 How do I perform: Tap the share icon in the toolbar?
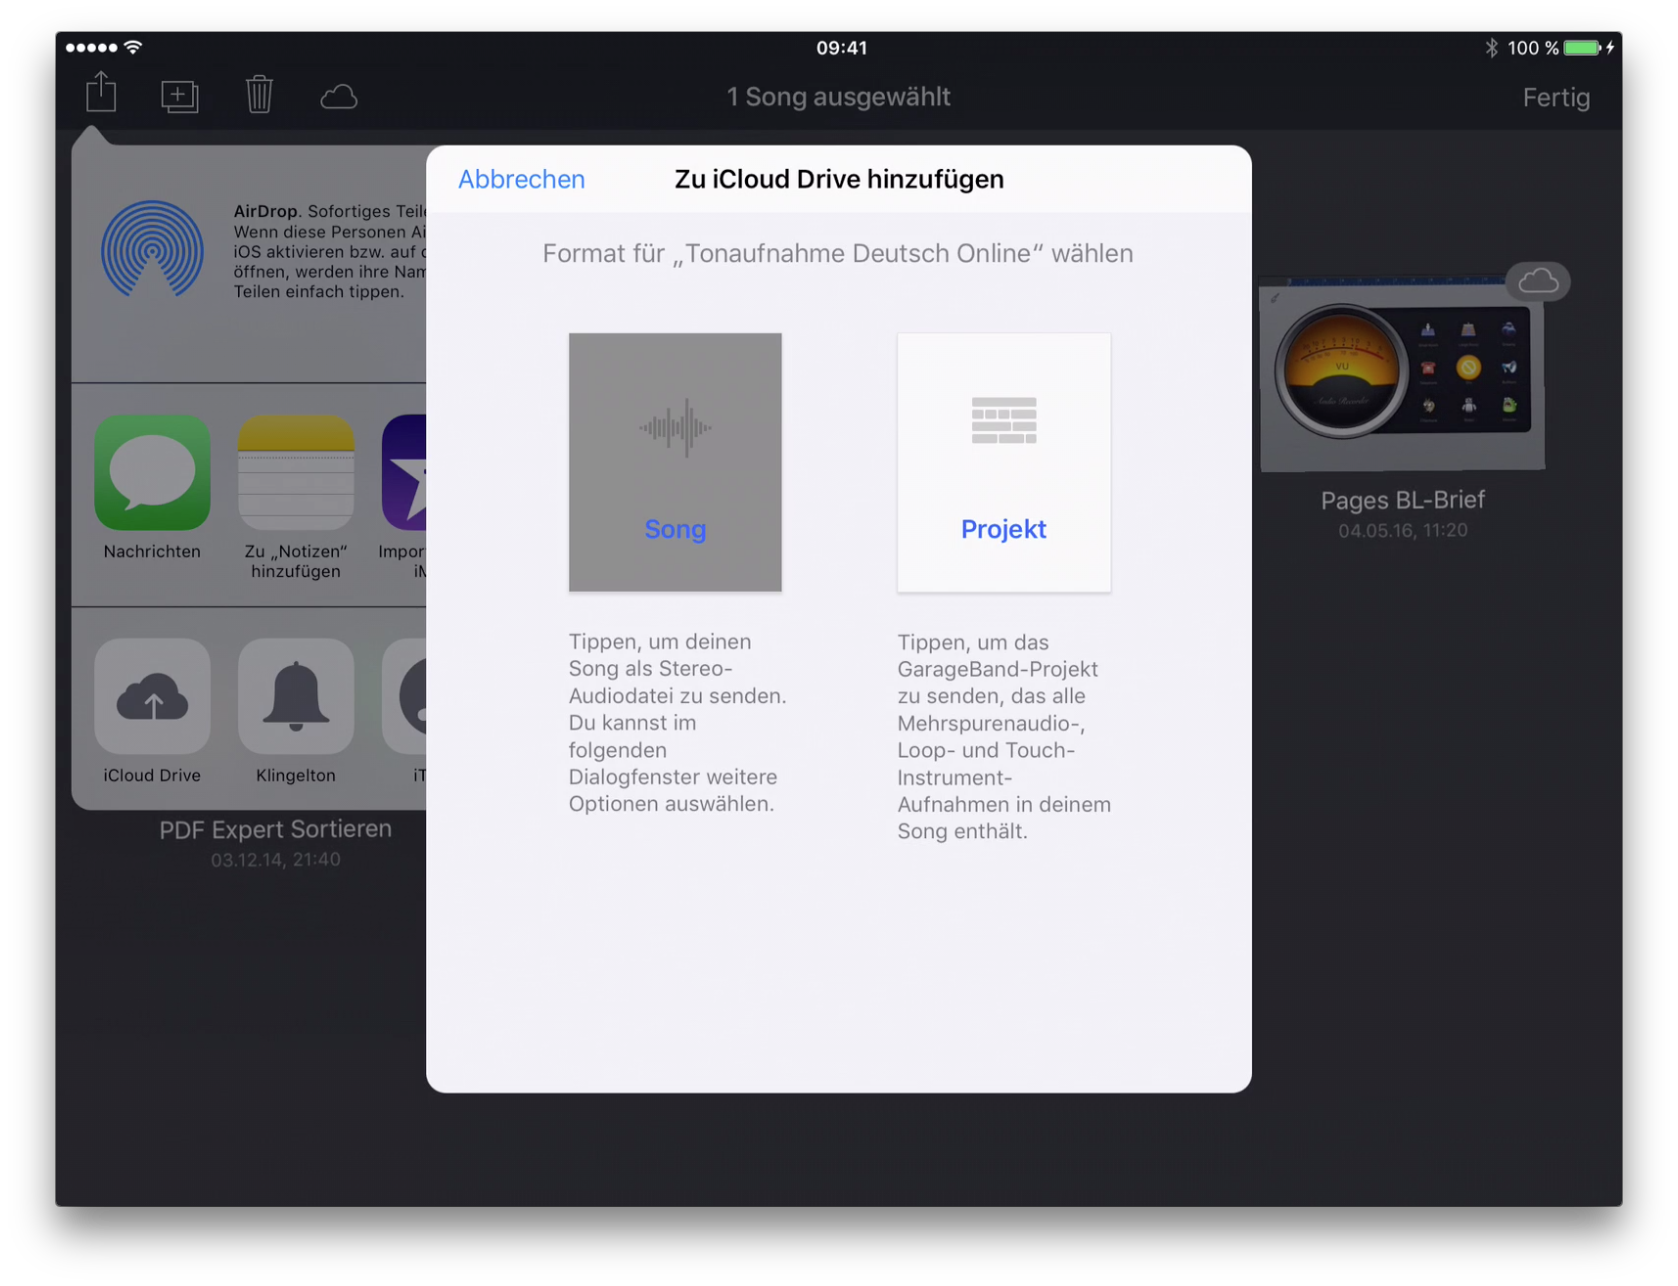[101, 94]
